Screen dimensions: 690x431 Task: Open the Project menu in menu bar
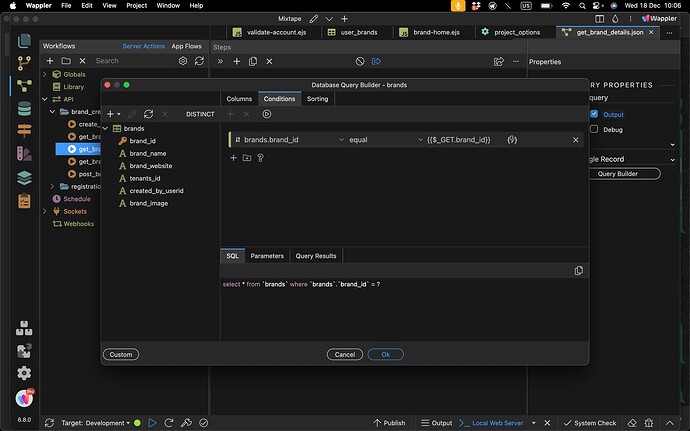coord(136,6)
